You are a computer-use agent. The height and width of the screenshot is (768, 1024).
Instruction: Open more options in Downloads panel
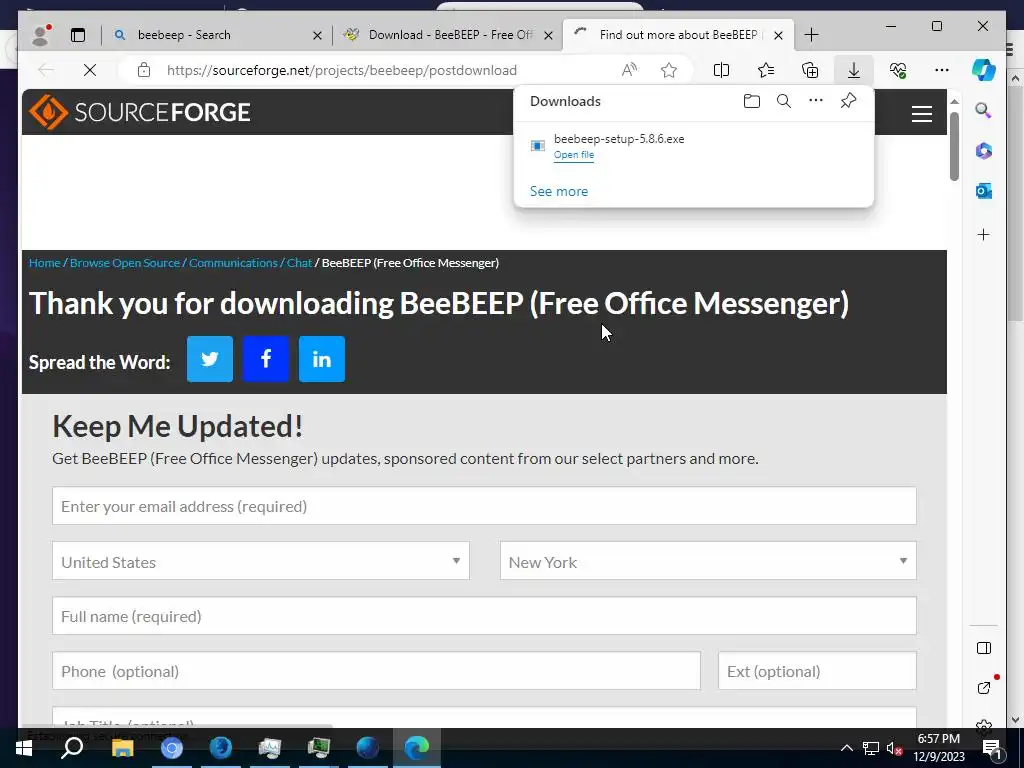point(816,101)
